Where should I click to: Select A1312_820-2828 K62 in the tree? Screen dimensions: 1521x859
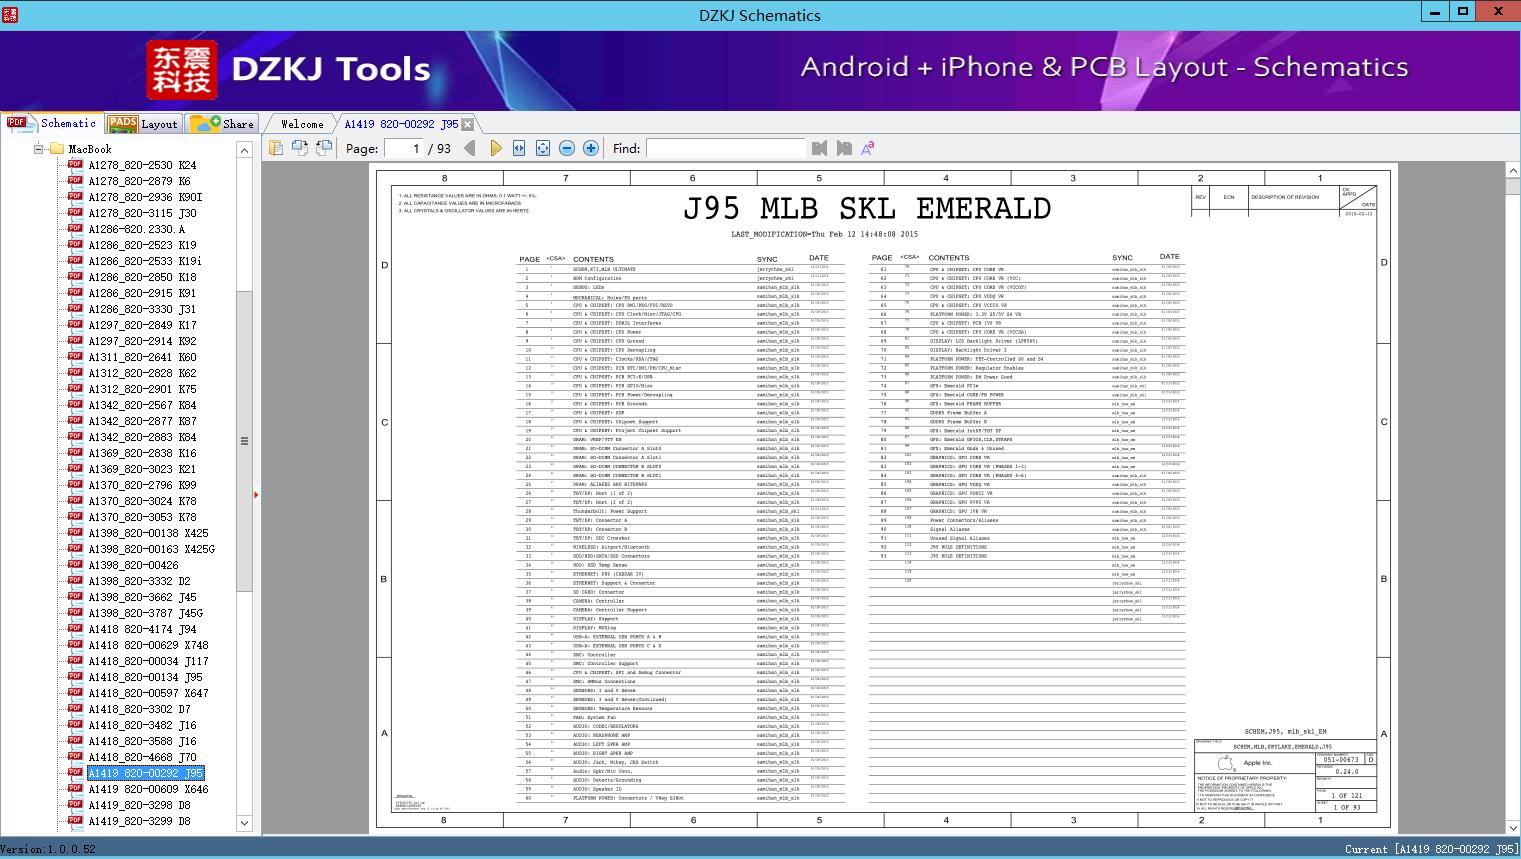pyautogui.click(x=142, y=373)
